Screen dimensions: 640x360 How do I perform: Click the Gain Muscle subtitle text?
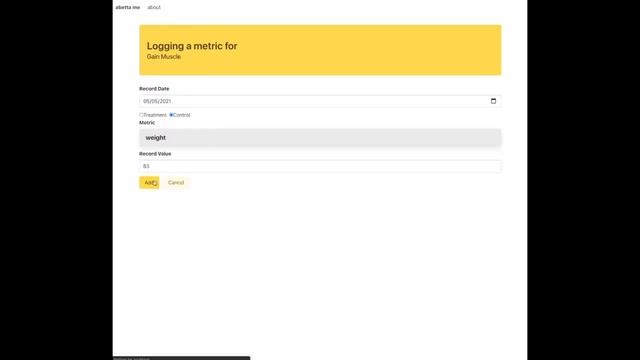[164, 57]
